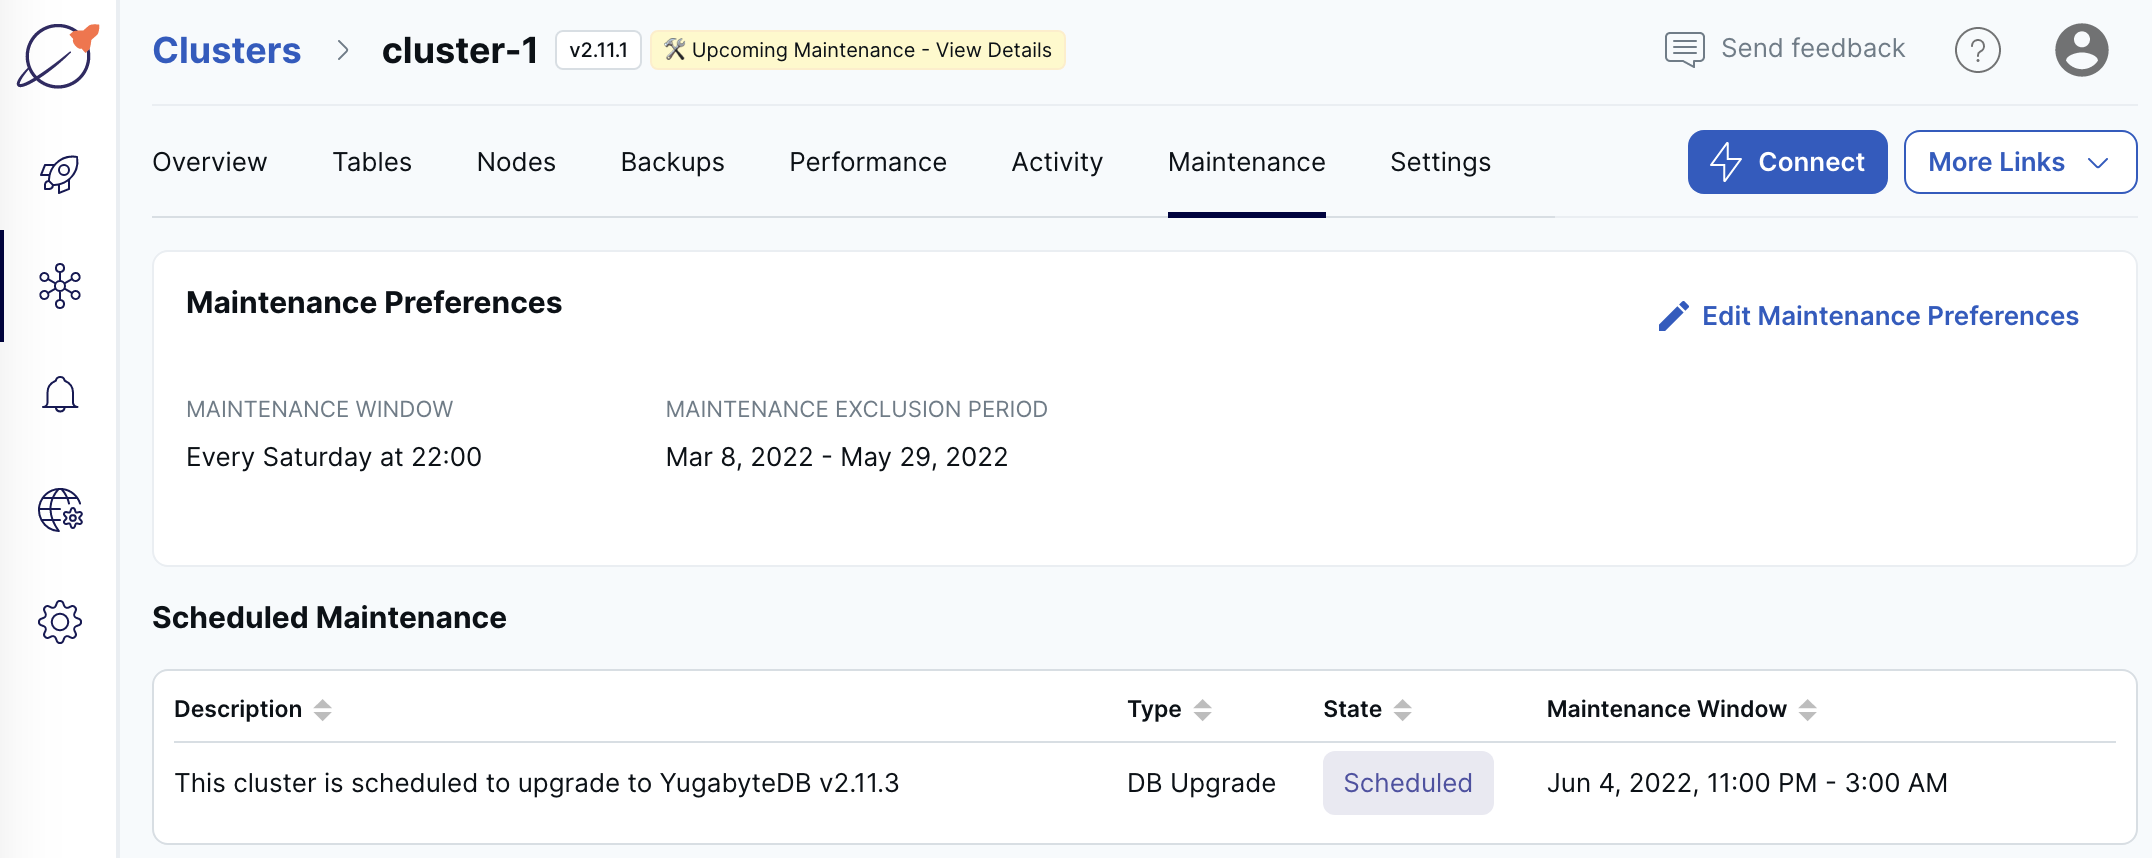Click the Description column header
Image resolution: width=2152 pixels, height=858 pixels.
tap(238, 709)
